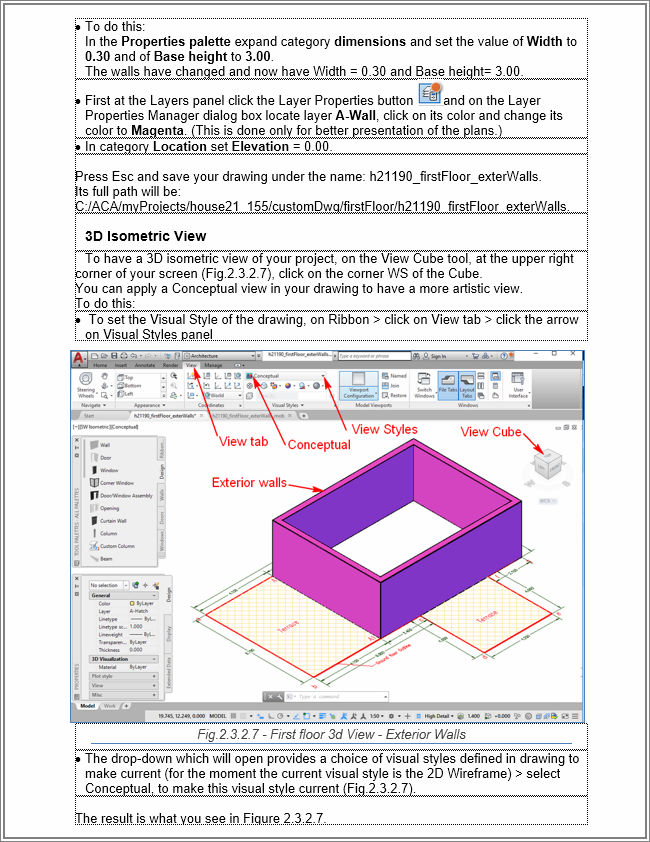Switch to the Render ribbon tab

(170, 365)
